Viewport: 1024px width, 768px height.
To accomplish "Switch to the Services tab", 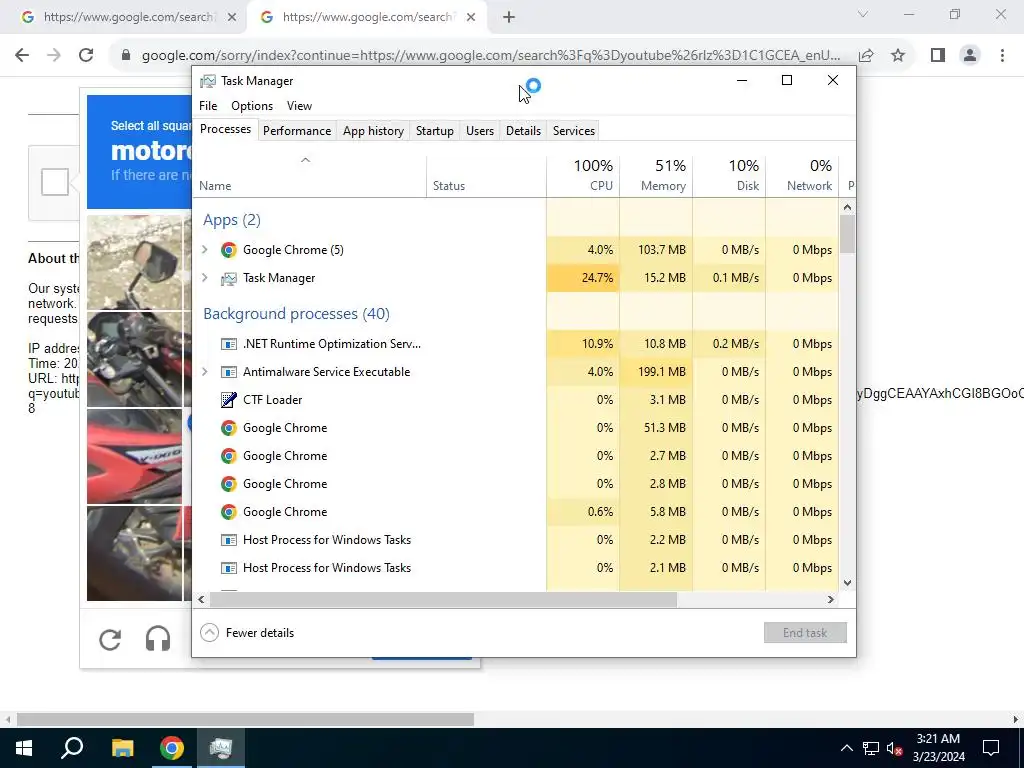I will (x=574, y=131).
